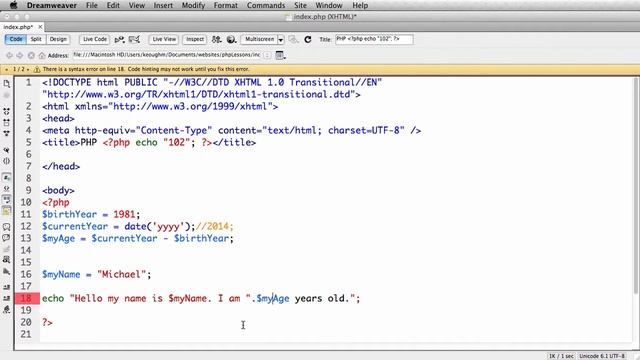640x360 pixels.
Task: Click $birthYear variable on line 11
Action: click(69, 215)
